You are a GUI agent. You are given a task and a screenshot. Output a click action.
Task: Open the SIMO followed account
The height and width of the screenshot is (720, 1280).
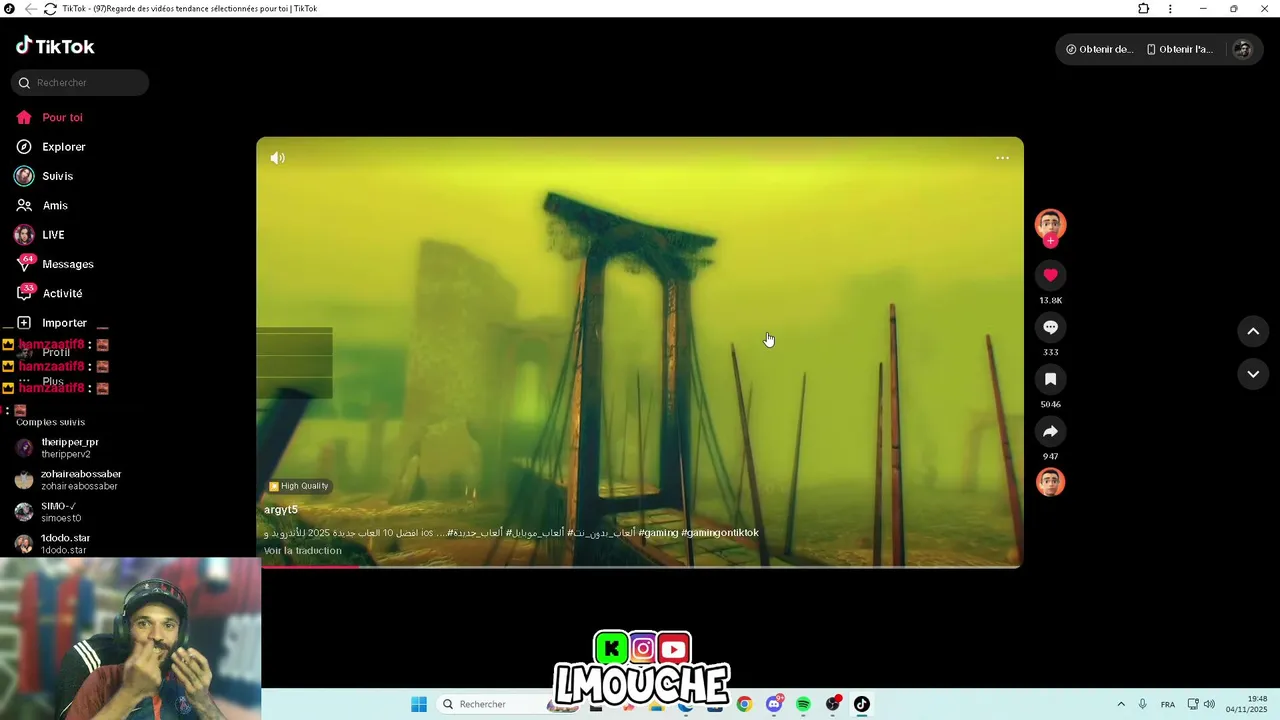(50, 512)
